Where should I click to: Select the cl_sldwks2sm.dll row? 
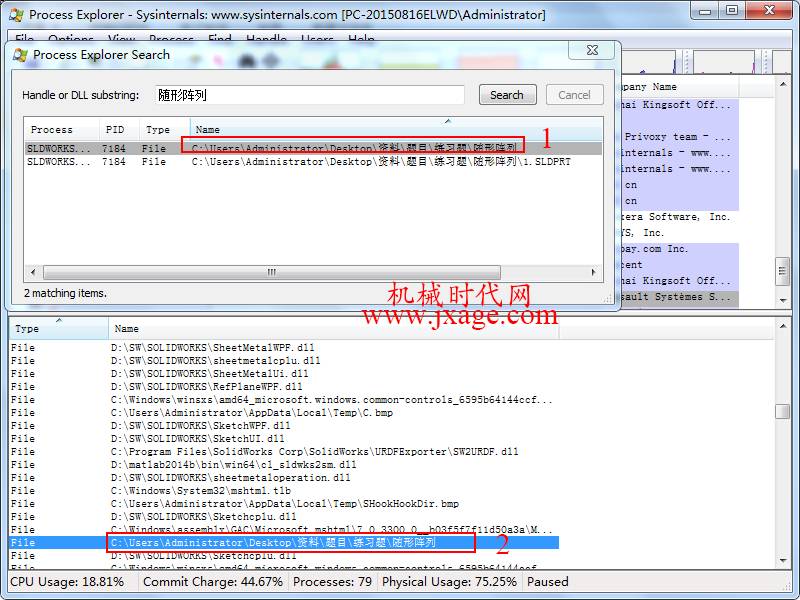pyautogui.click(x=284, y=464)
